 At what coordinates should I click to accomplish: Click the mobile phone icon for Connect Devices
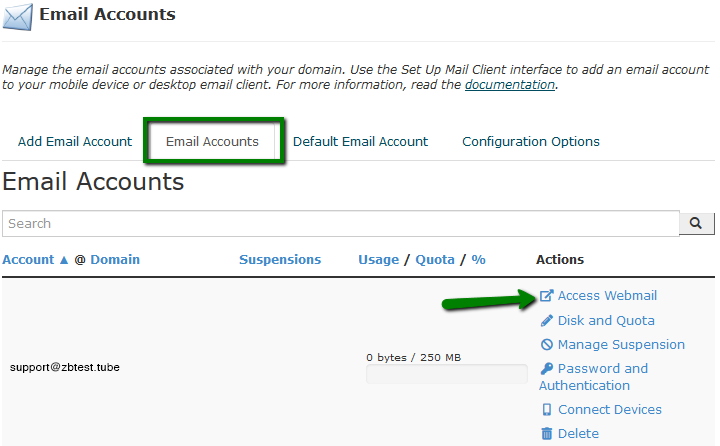547,410
